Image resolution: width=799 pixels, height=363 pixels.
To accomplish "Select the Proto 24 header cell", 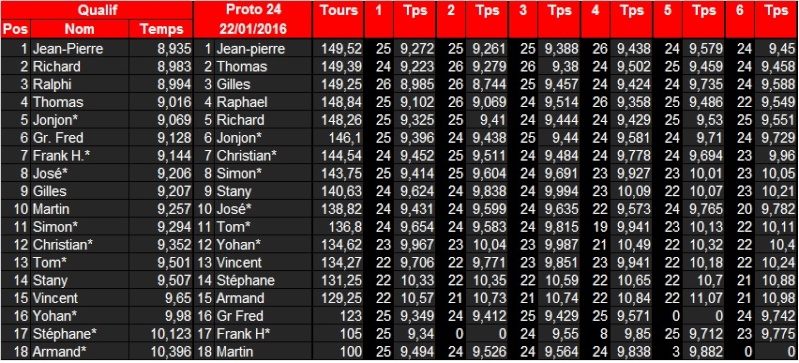I will [x=253, y=10].
